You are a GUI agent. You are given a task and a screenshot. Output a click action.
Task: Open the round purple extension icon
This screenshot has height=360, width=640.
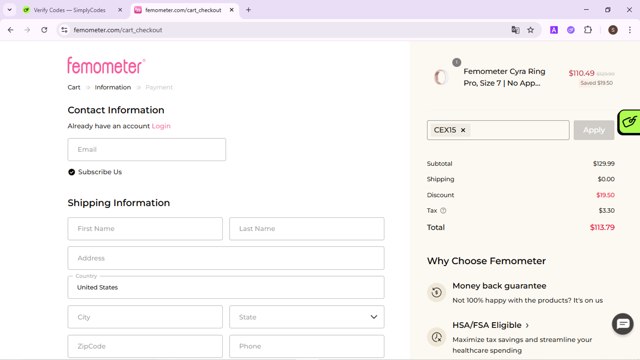[571, 30]
